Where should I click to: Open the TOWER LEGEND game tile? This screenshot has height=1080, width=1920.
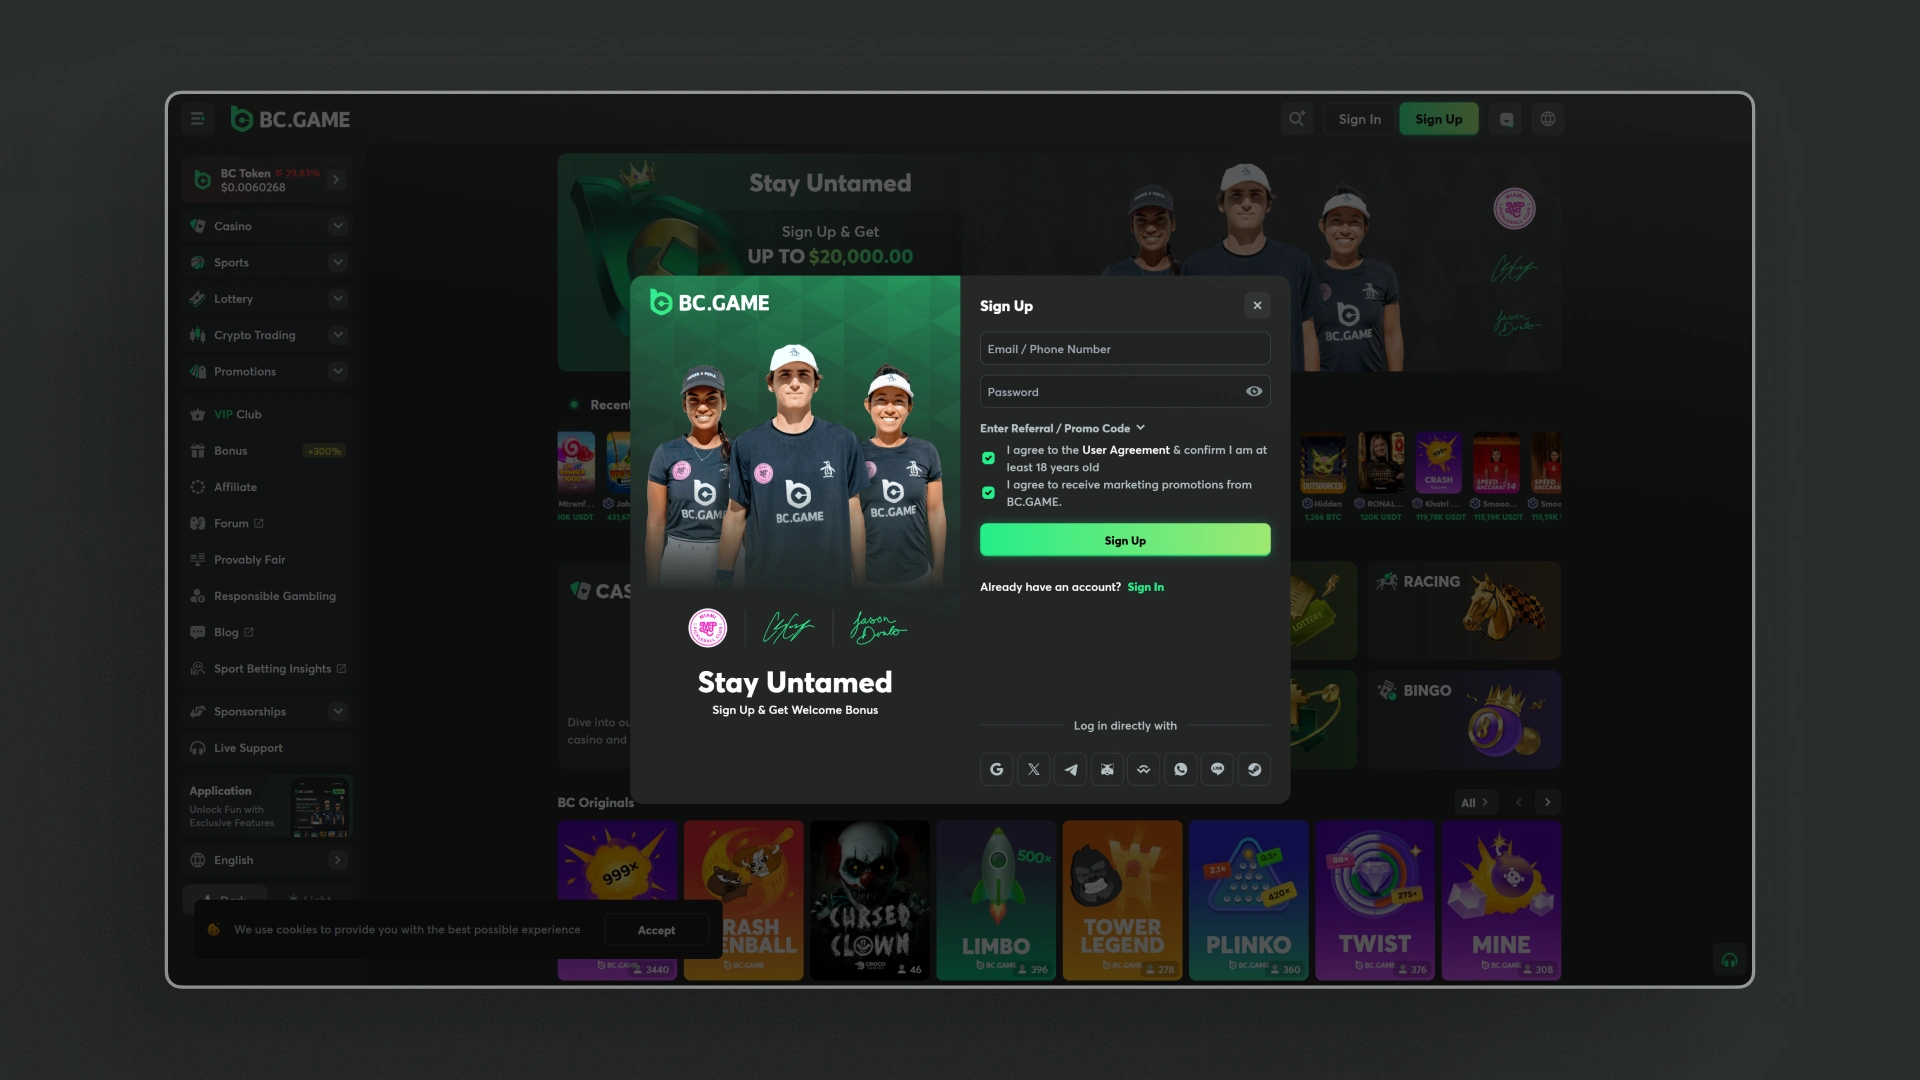tap(1122, 899)
